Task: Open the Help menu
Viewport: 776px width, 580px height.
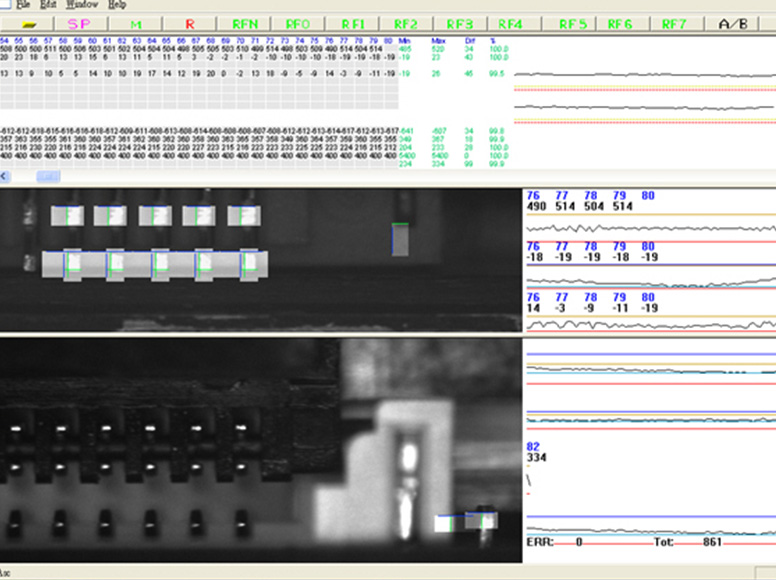Action: pos(116,5)
